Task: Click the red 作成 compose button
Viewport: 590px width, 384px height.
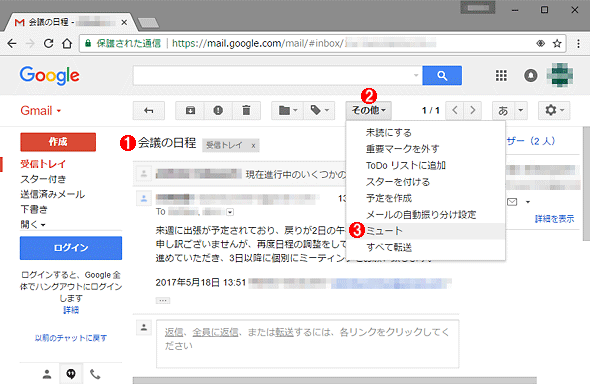Action: click(x=58, y=142)
